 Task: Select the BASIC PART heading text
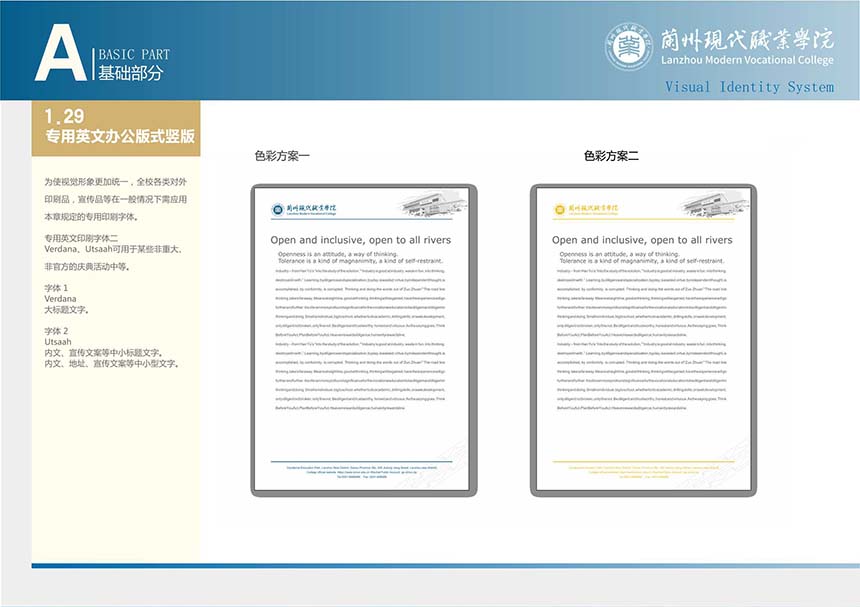click(x=134, y=55)
